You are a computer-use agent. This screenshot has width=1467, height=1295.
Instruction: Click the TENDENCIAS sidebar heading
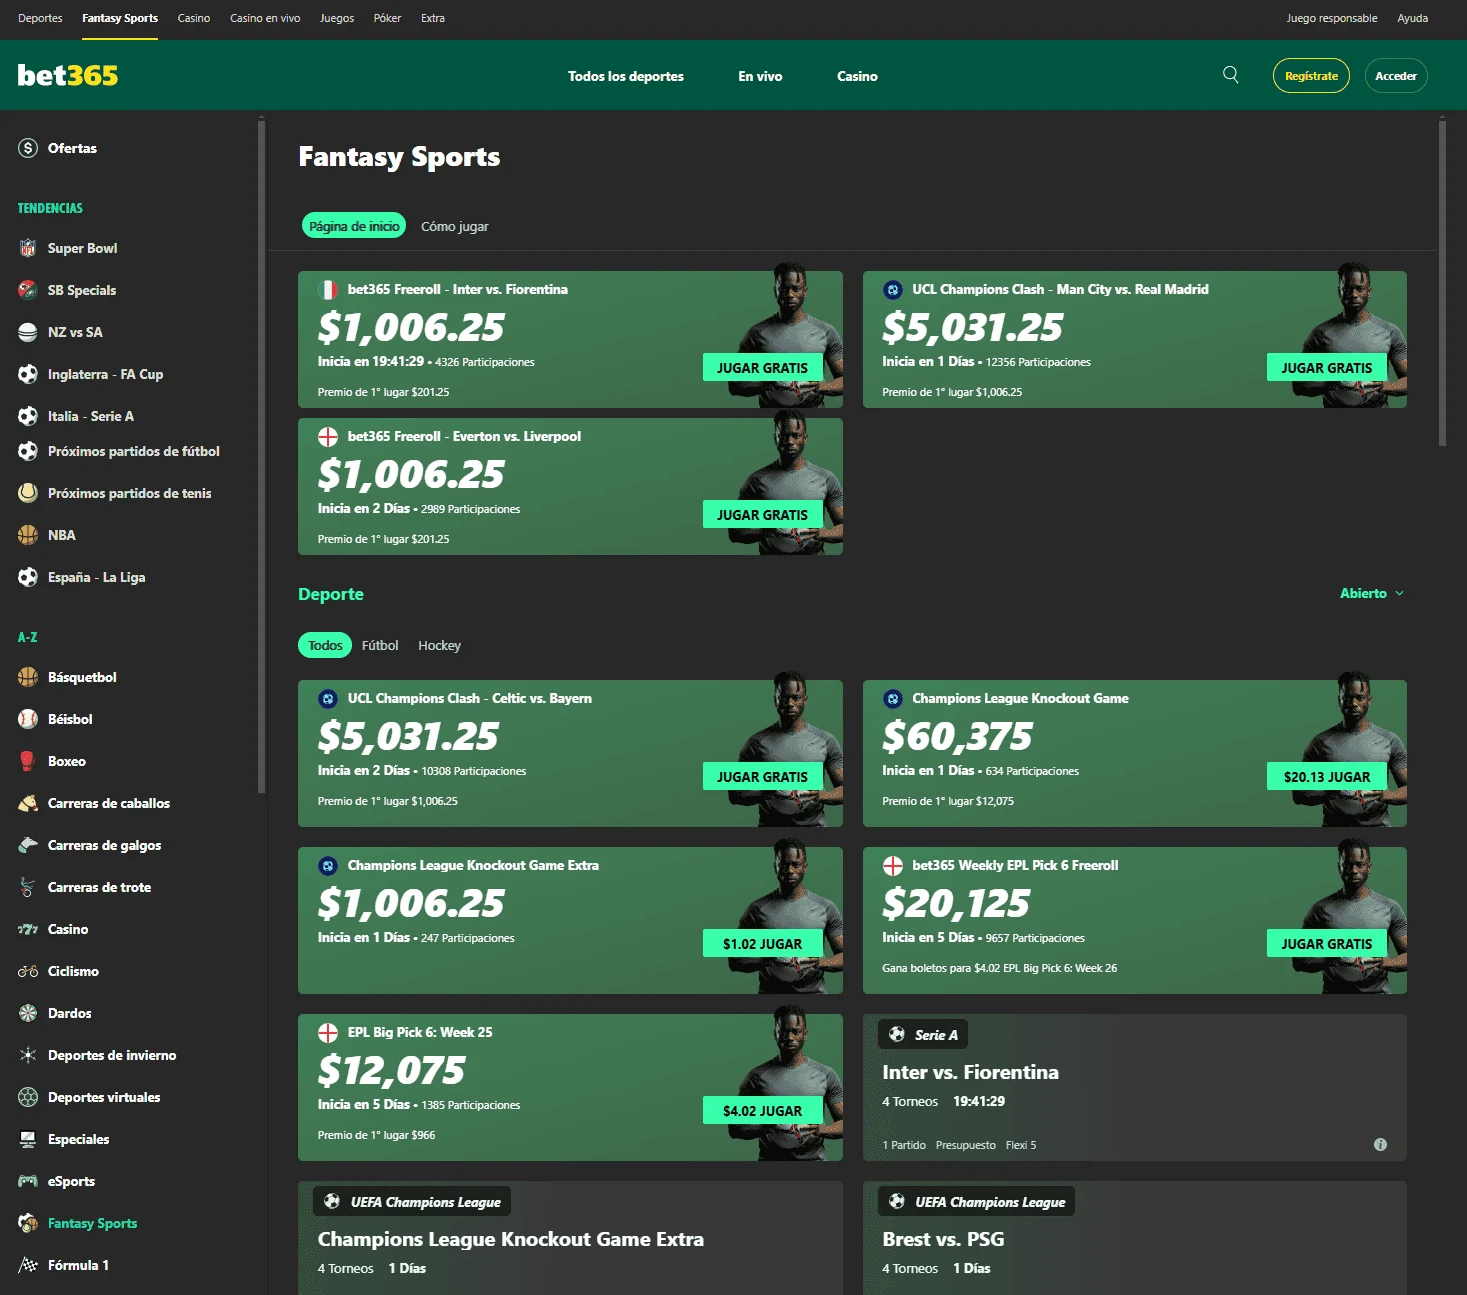point(50,208)
